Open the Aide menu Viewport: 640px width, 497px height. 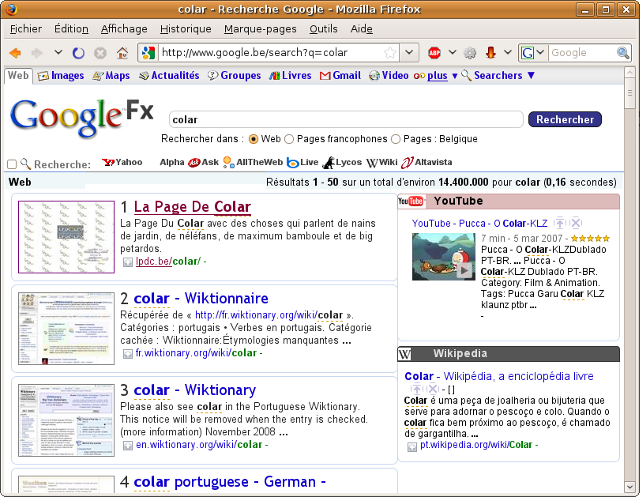[x=361, y=29]
